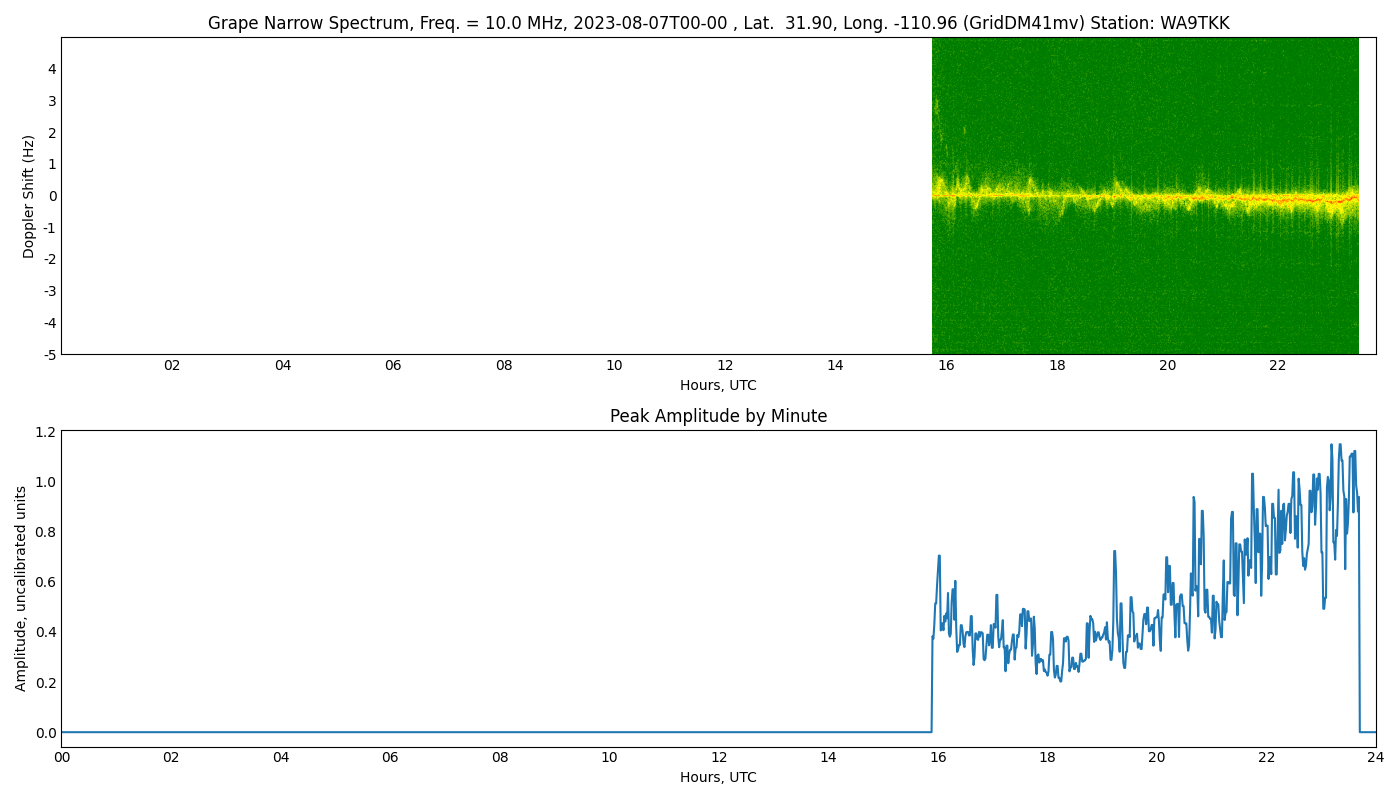Viewport: 1400px width, 800px height.
Task: Click Hours, UTC label under the spectrogram
Action: pos(718,385)
